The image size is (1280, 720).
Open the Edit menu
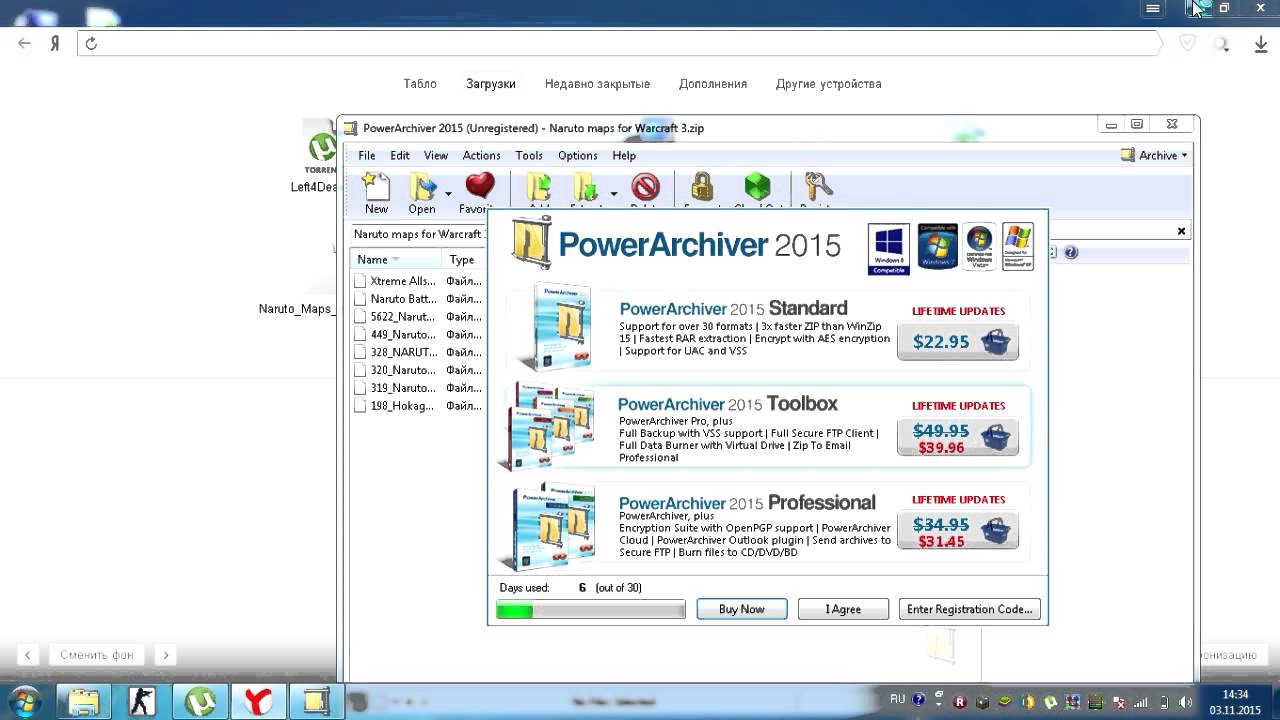[x=400, y=156]
